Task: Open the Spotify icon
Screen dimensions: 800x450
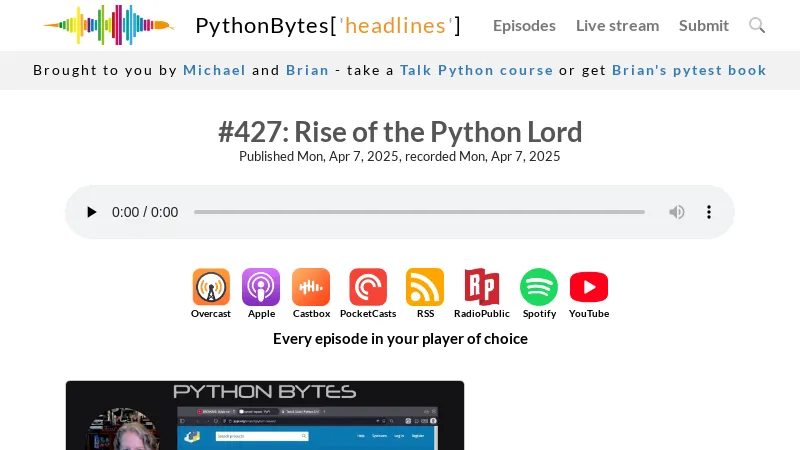Action: pos(539,288)
